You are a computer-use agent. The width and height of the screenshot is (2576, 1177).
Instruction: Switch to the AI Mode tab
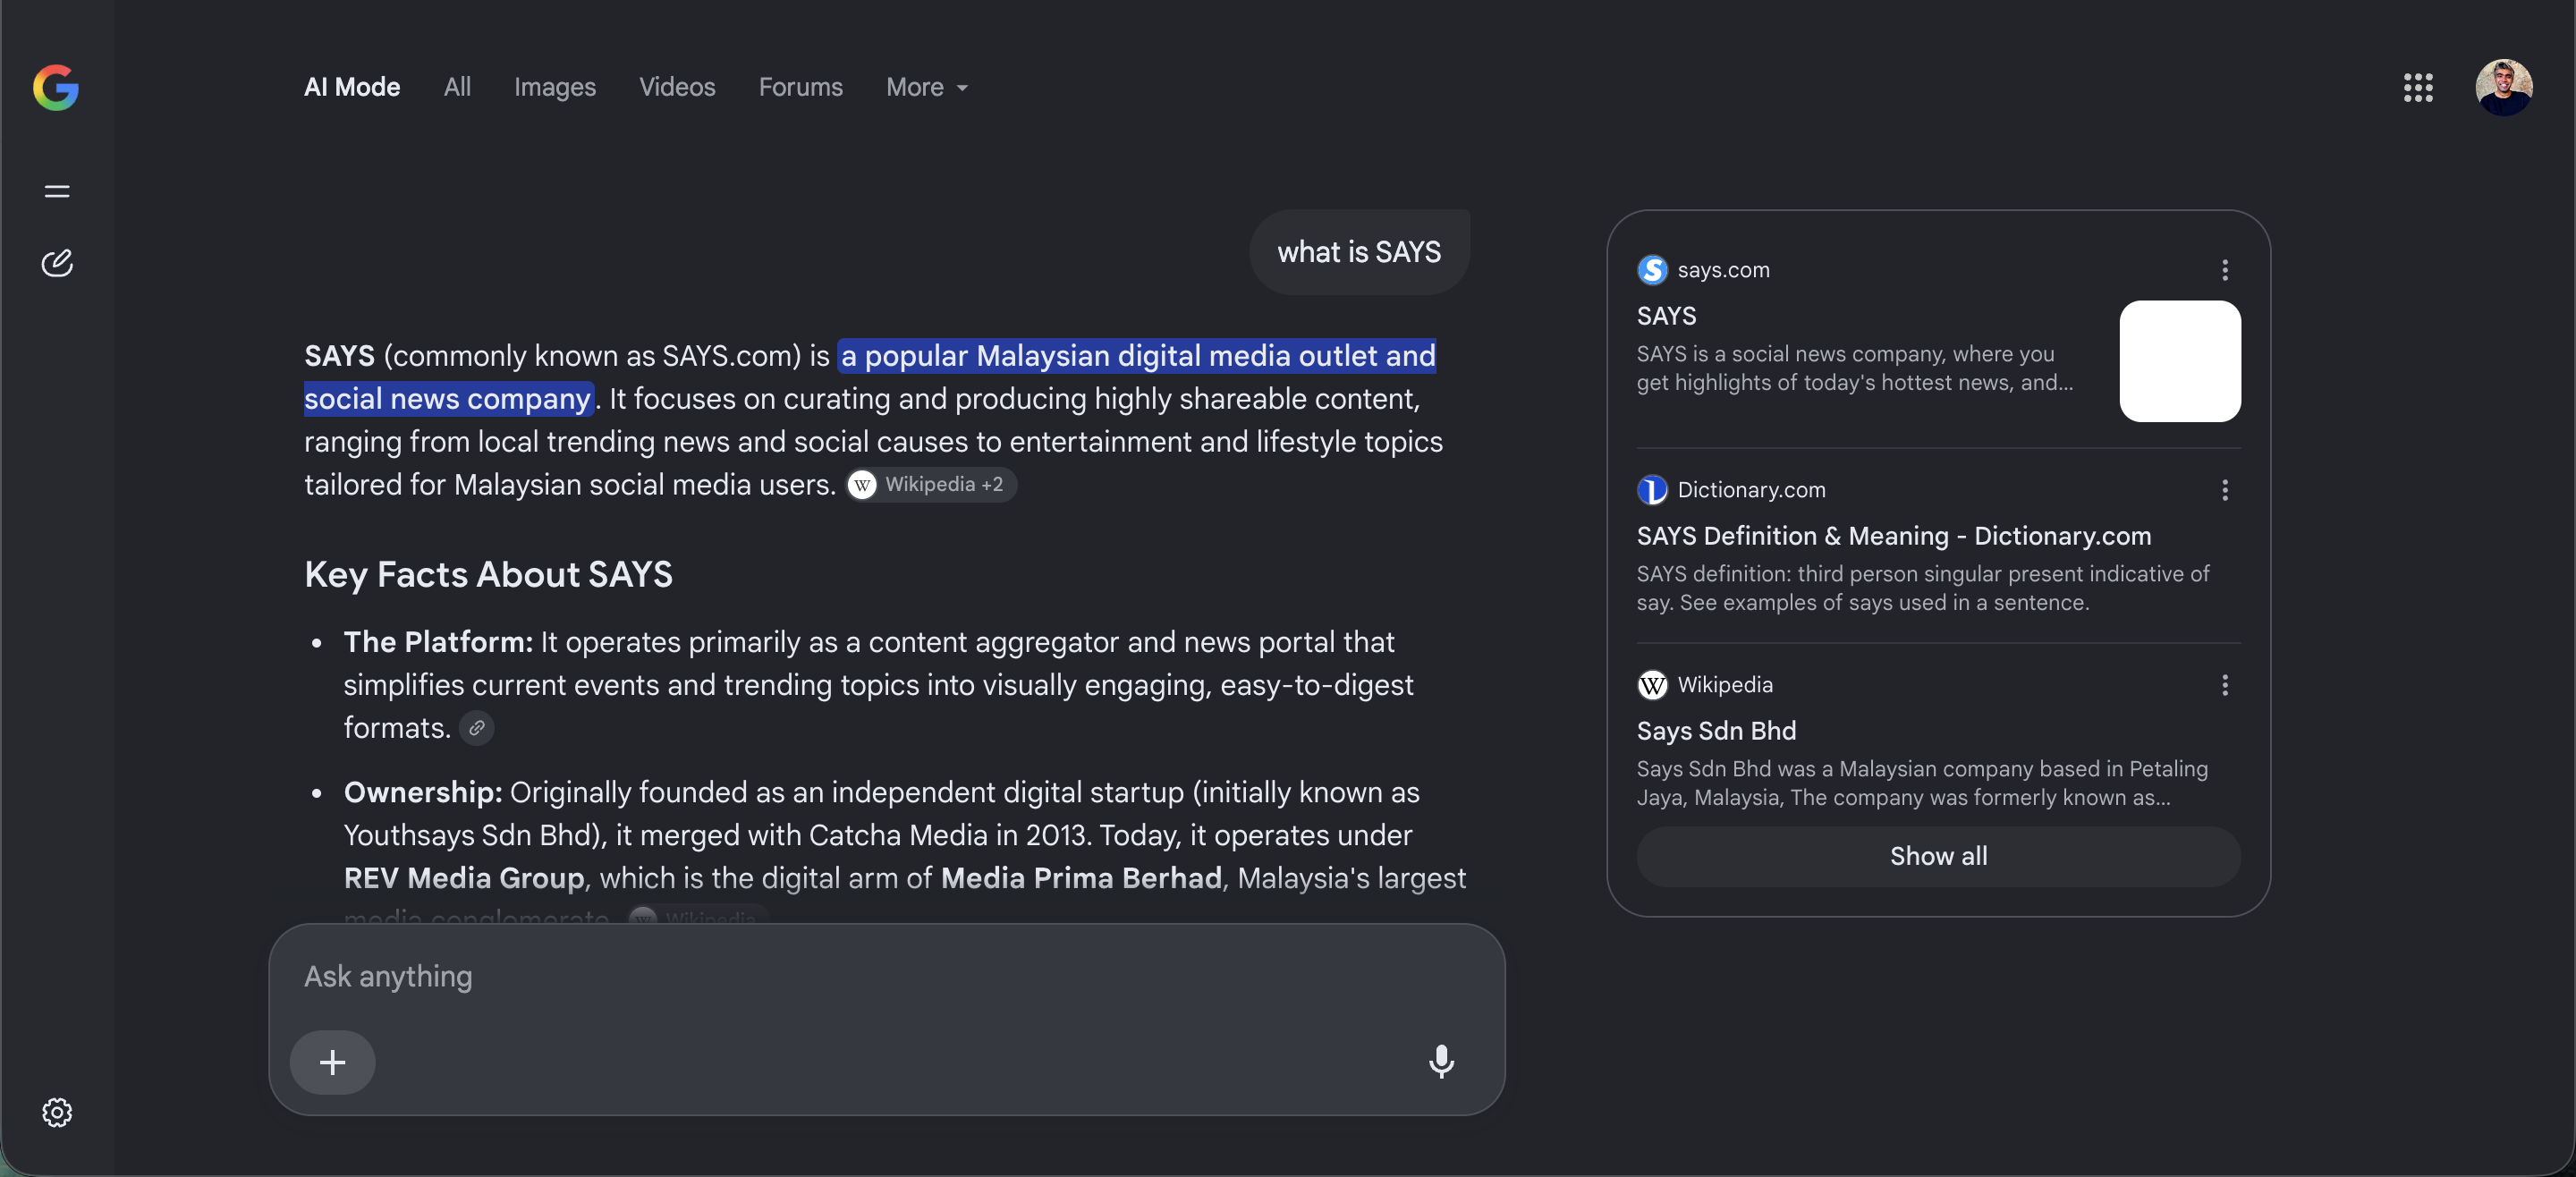352,88
